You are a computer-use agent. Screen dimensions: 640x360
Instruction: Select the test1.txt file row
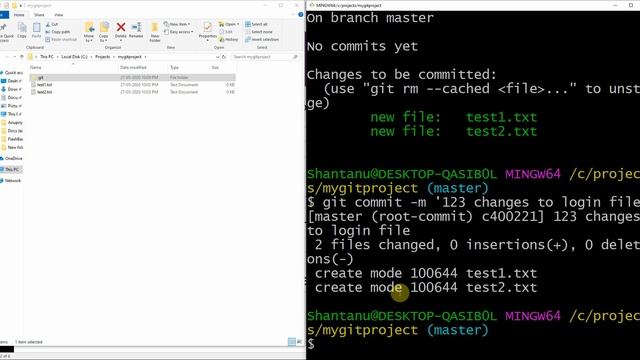[133, 84]
